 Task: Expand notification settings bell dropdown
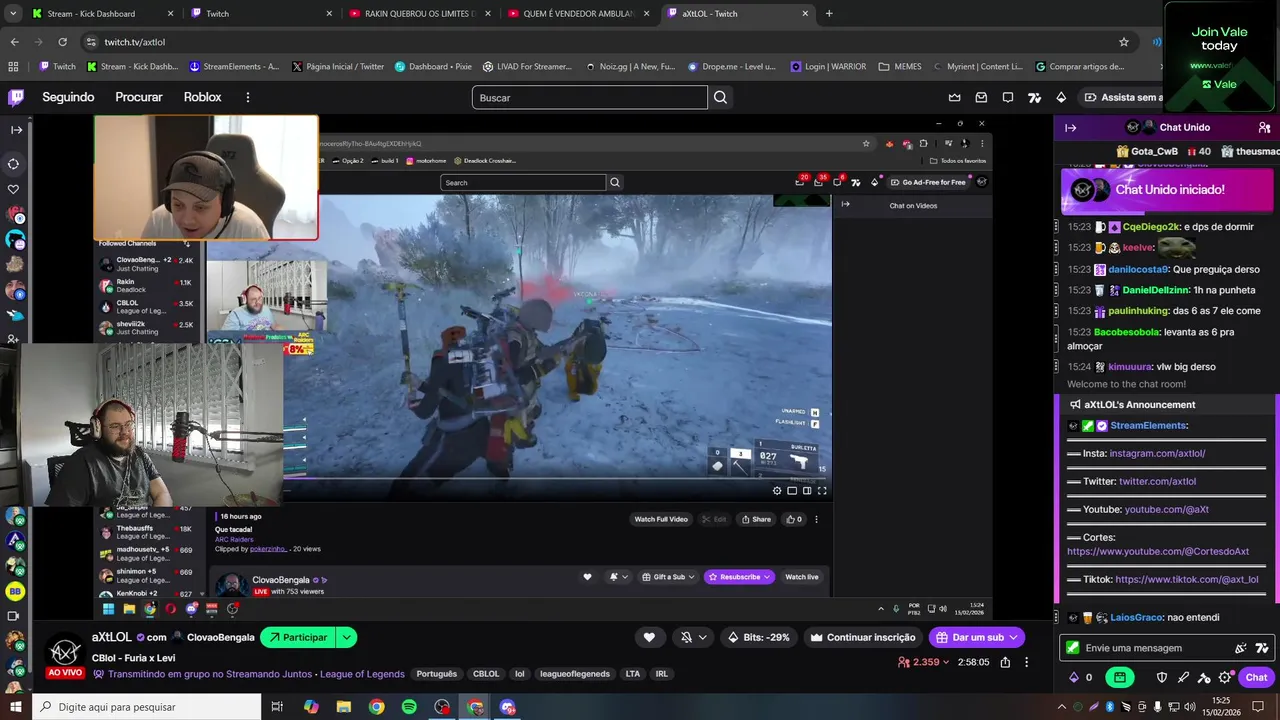pos(702,637)
